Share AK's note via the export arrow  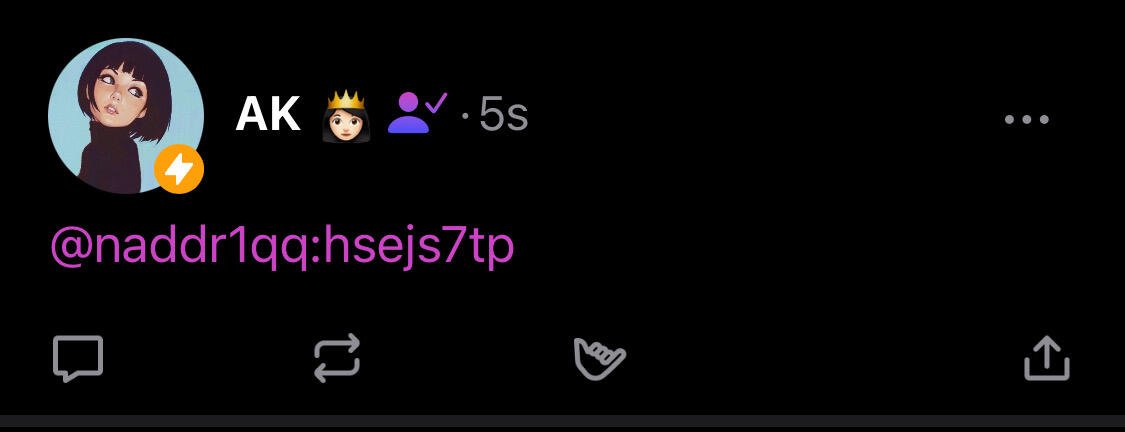pos(1046,357)
